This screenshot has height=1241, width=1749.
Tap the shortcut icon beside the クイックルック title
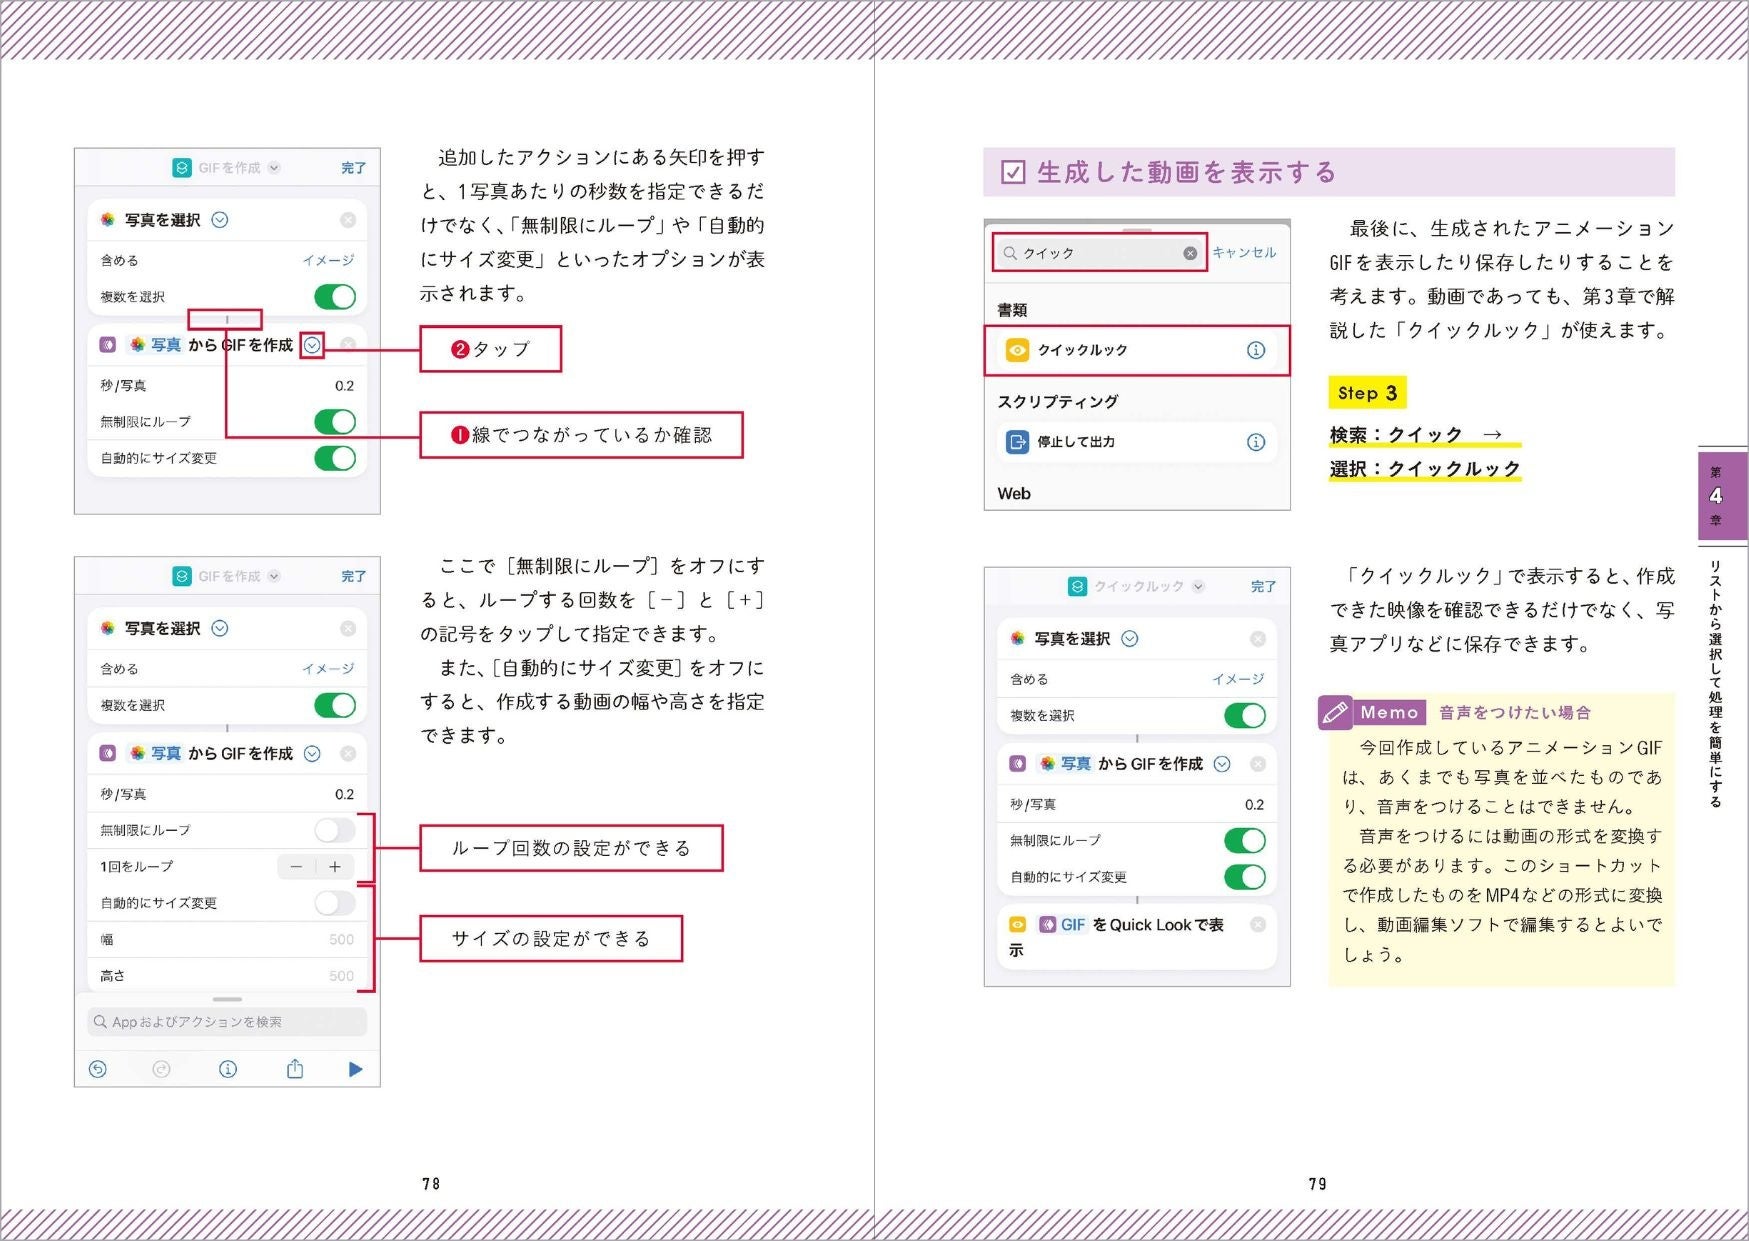[1077, 586]
